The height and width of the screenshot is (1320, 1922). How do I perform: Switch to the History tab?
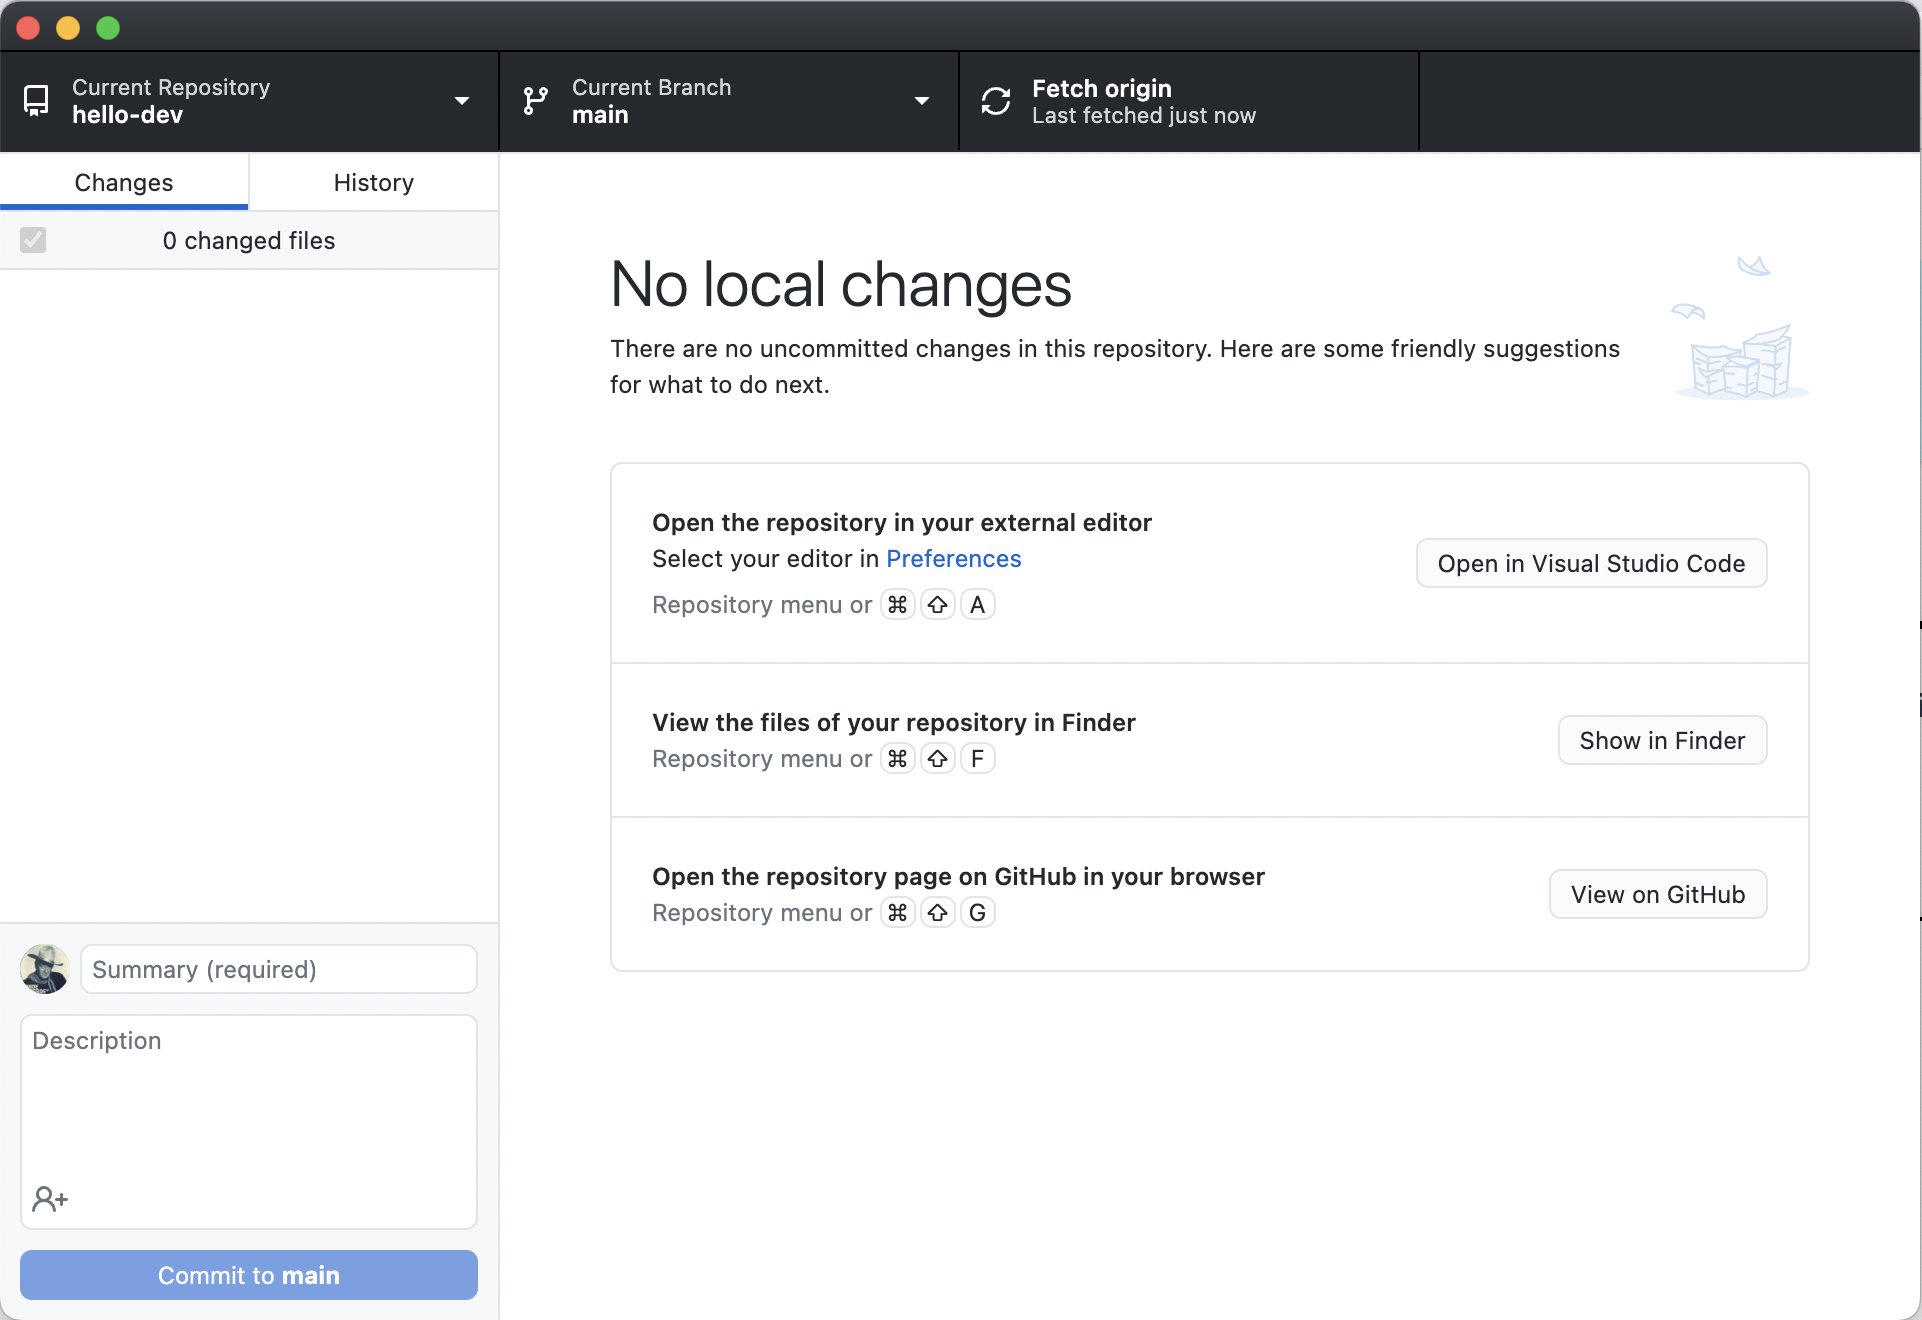pyautogui.click(x=373, y=183)
